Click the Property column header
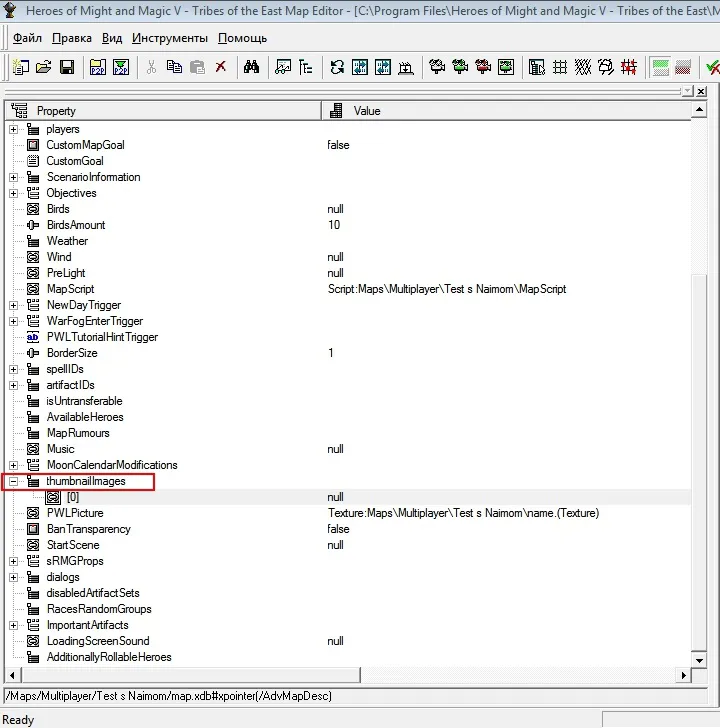 pos(163,110)
